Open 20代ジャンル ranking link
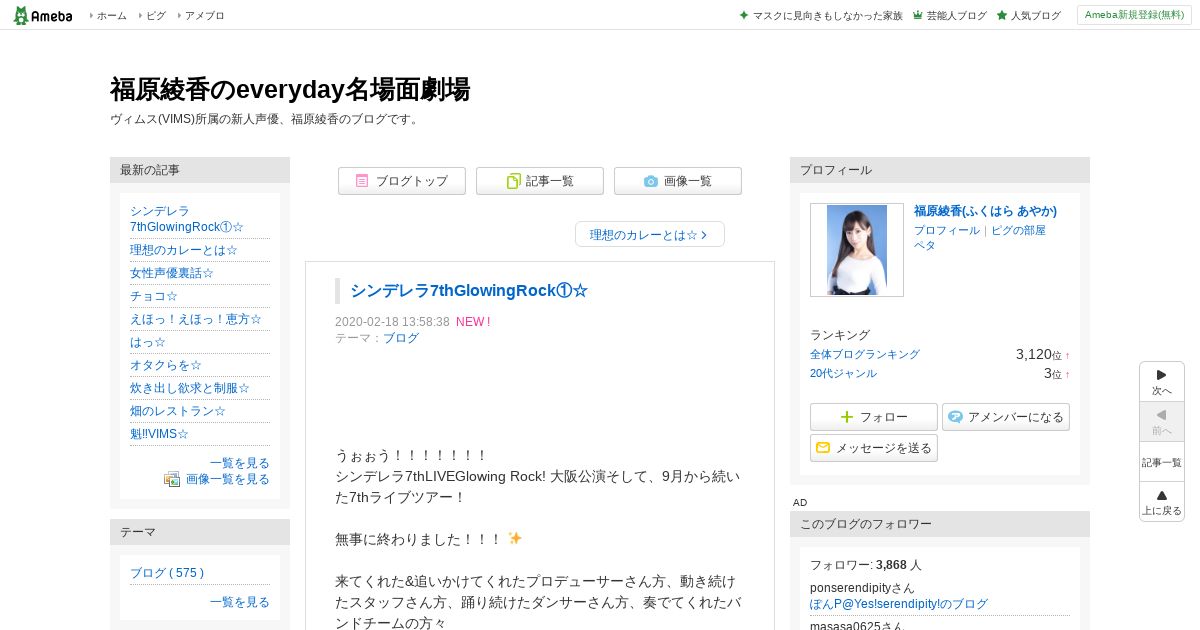The width and height of the screenshot is (1200, 630). click(843, 373)
